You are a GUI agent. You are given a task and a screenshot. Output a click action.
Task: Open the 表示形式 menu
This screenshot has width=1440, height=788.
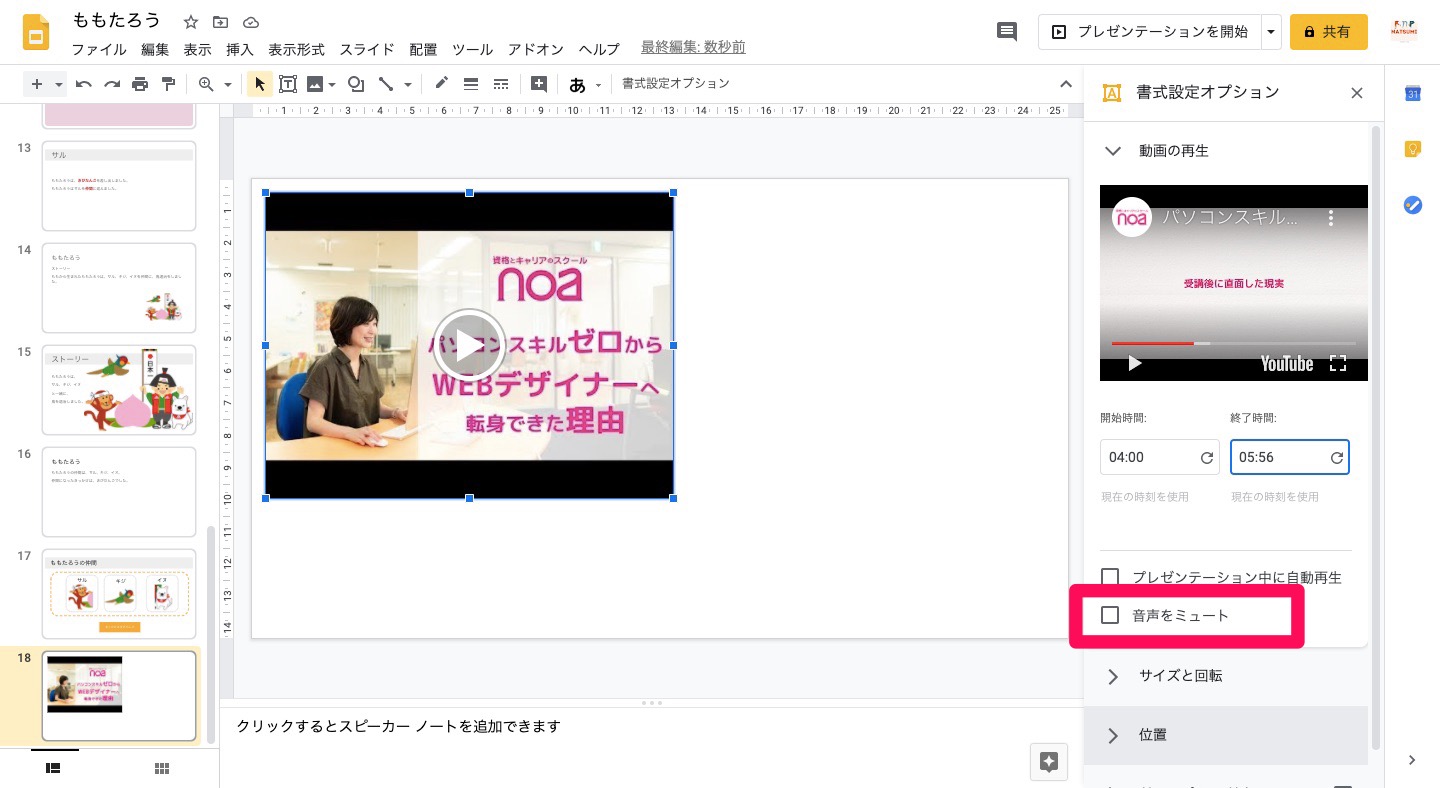pos(297,49)
